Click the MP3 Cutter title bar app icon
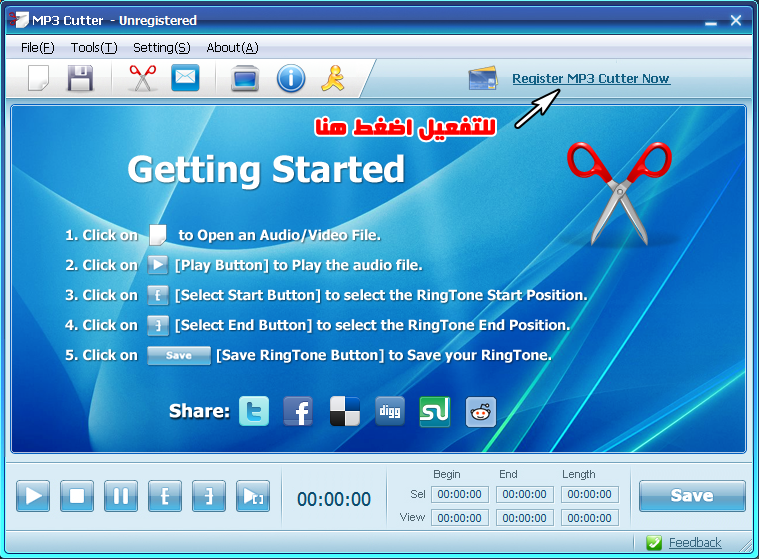759x559 pixels. point(18,20)
